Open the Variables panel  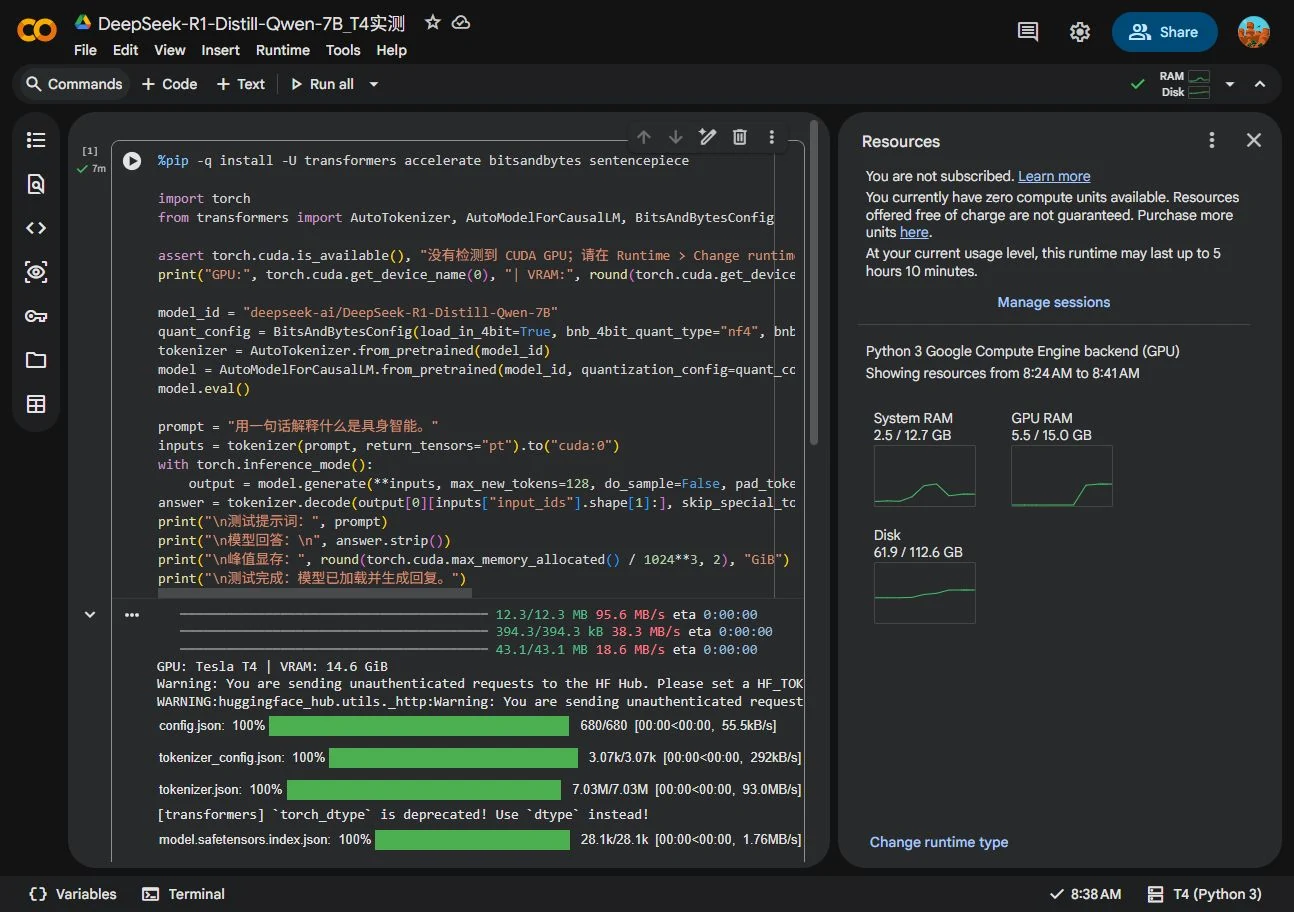[73, 894]
